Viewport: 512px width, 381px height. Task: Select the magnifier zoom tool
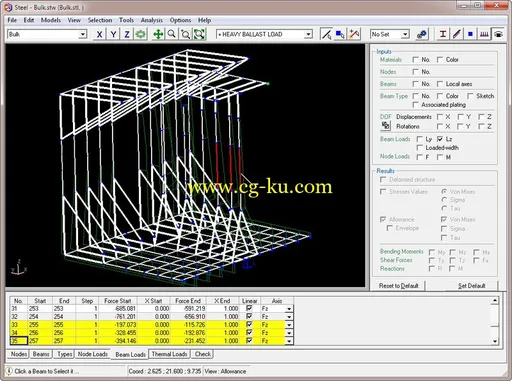click(x=172, y=34)
